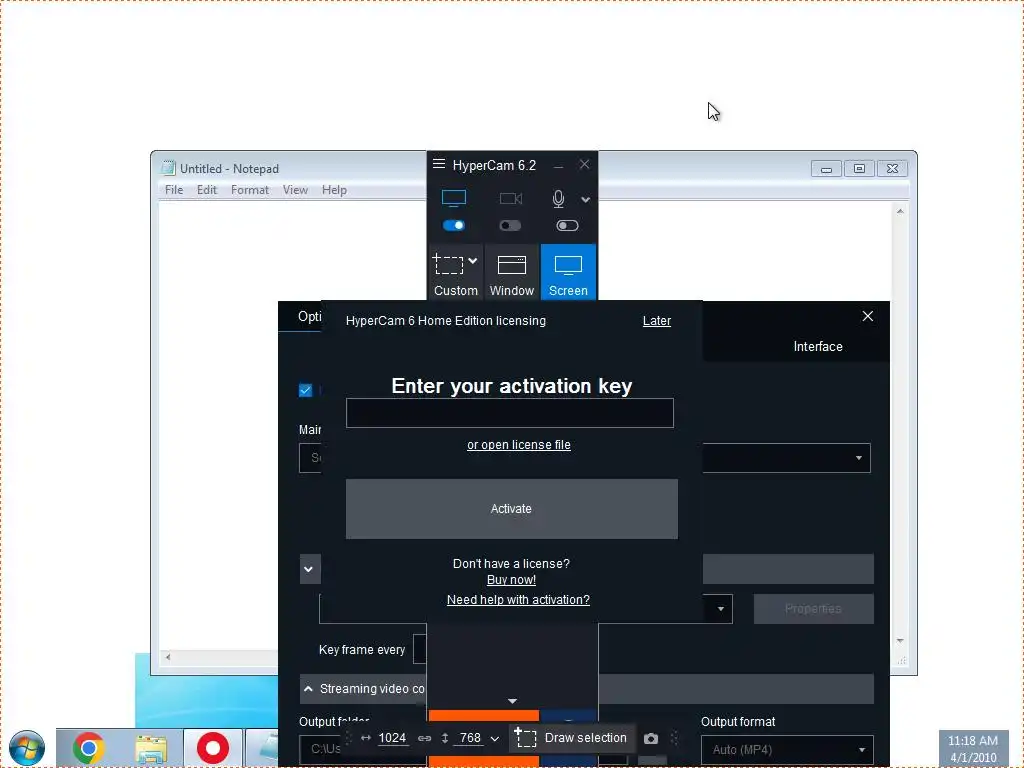Collapse the Streaming video section
Image resolution: width=1024 pixels, height=768 pixels.
(308, 689)
